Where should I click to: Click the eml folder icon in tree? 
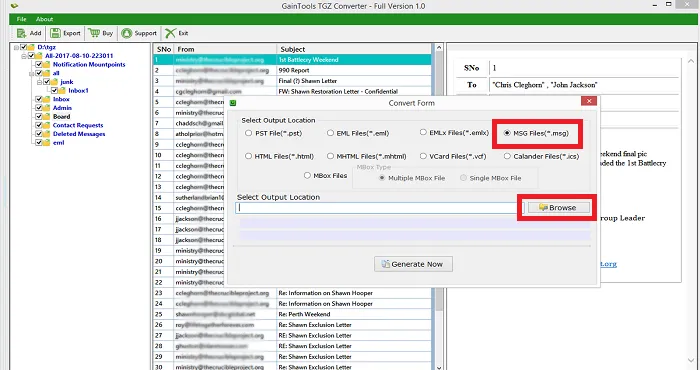(46, 143)
